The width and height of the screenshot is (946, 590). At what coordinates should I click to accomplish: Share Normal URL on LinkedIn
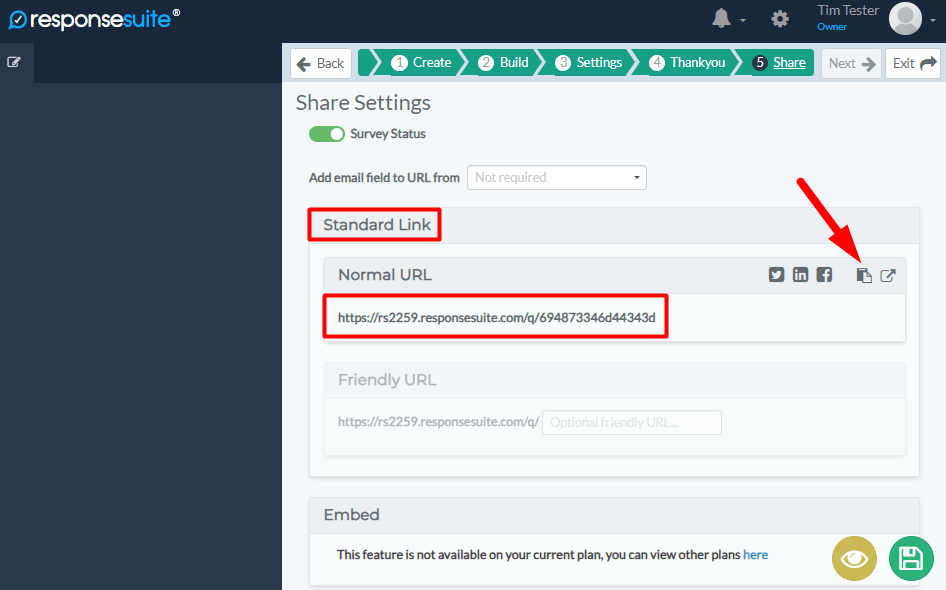point(800,275)
